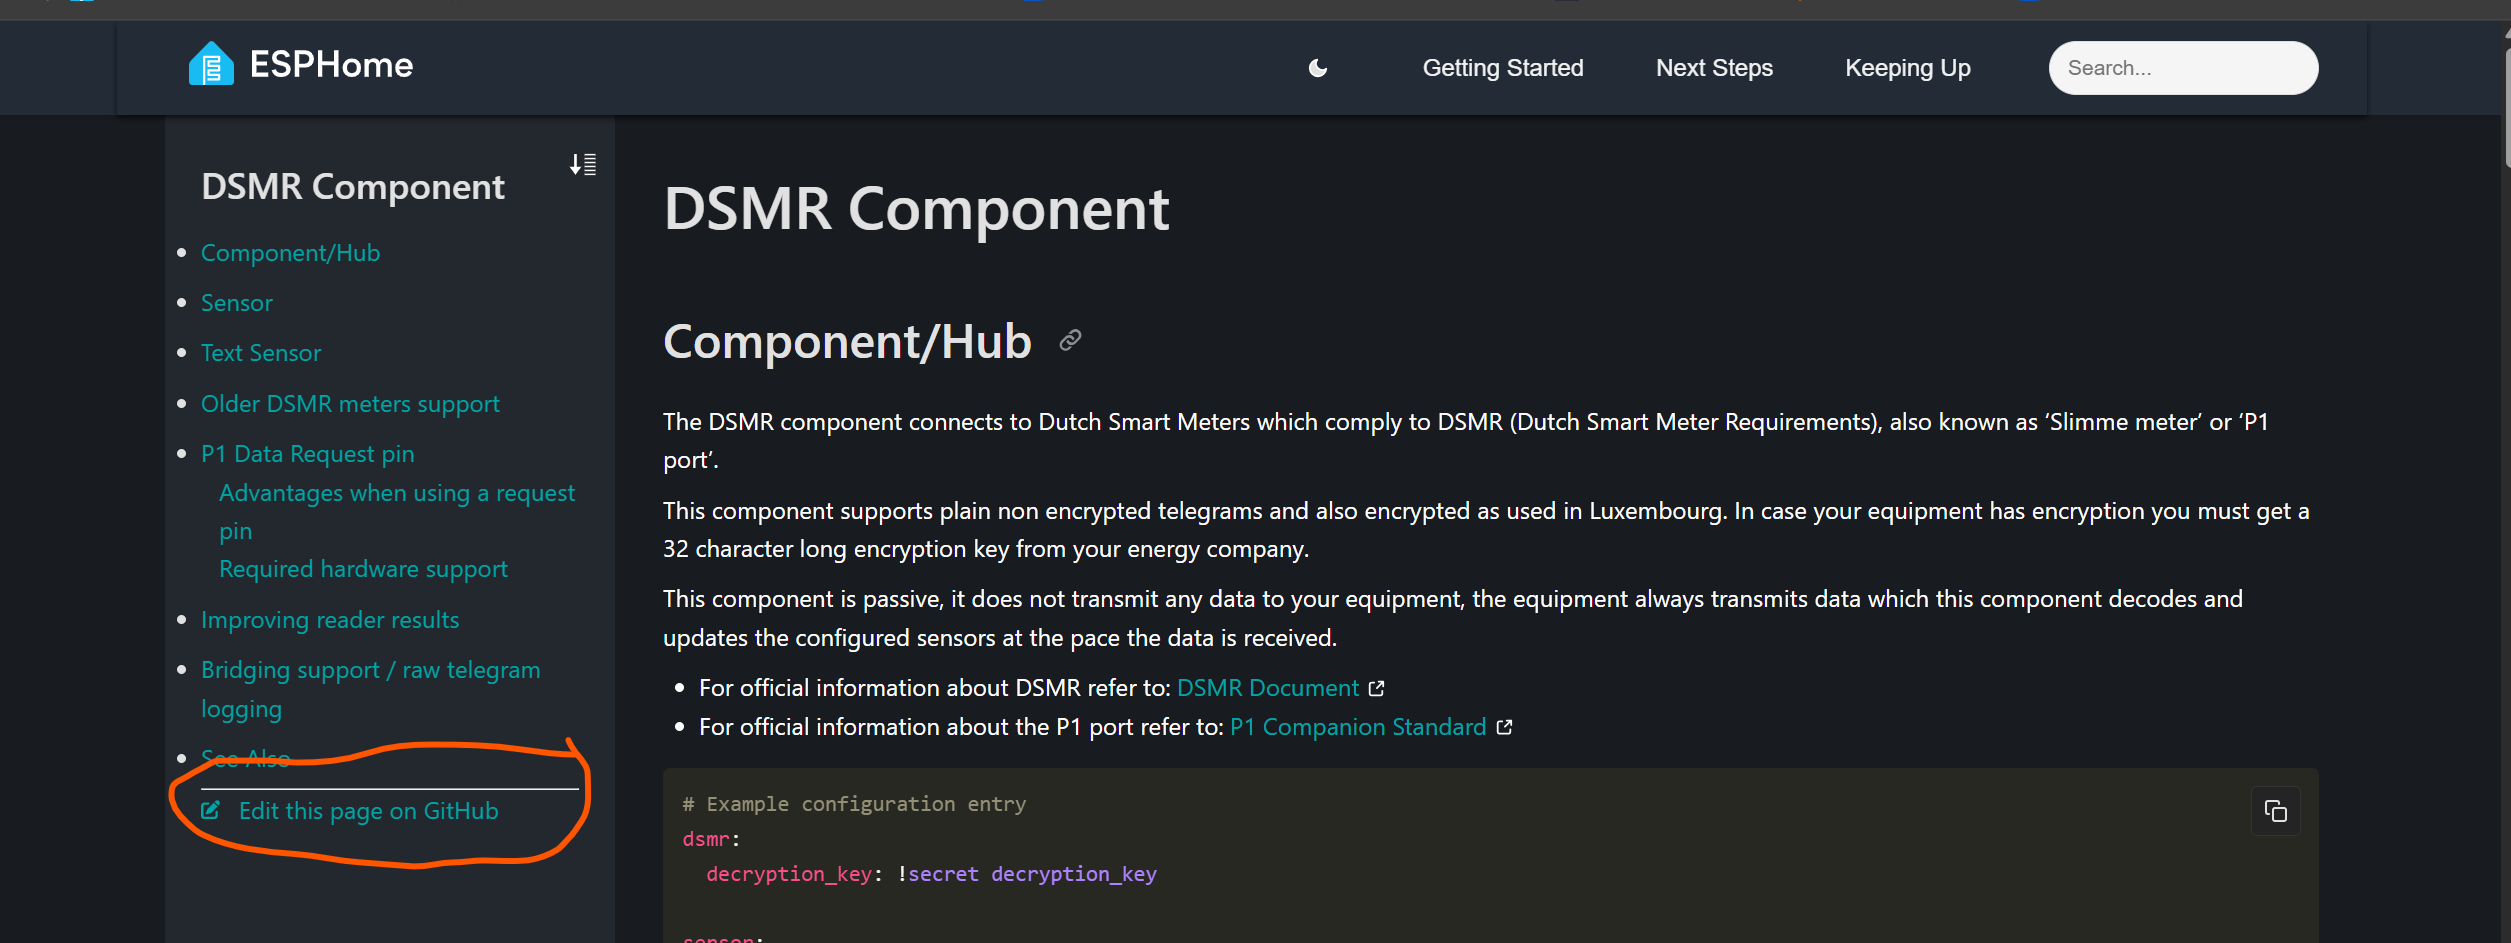Navigate to Older DSMR meters support
Viewport: 2511px width, 943px height.
pos(350,404)
